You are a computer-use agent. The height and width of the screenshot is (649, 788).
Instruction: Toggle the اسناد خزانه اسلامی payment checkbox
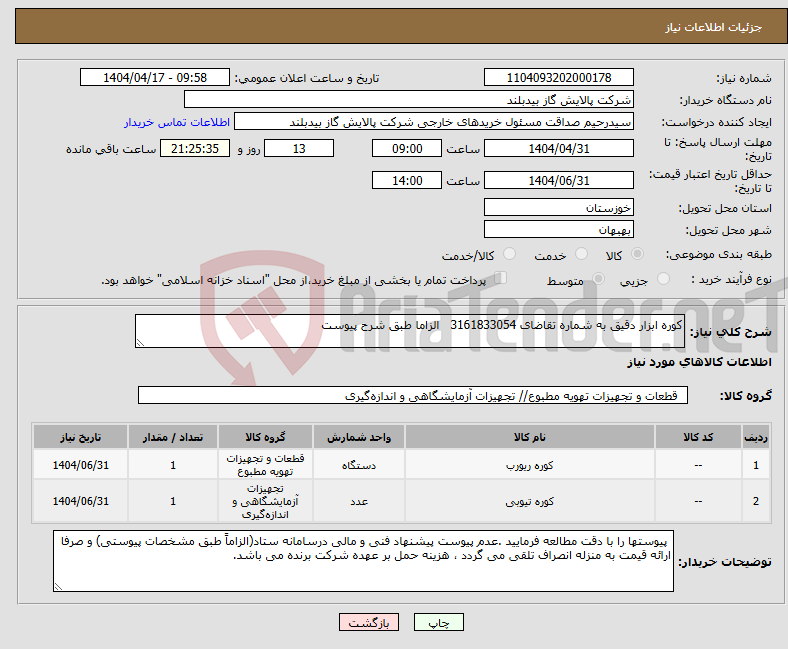pyautogui.click(x=501, y=278)
